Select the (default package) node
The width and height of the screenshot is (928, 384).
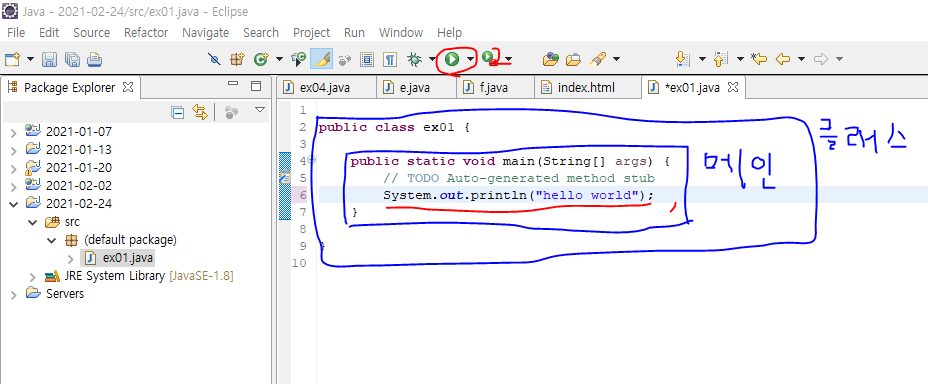(x=130, y=240)
